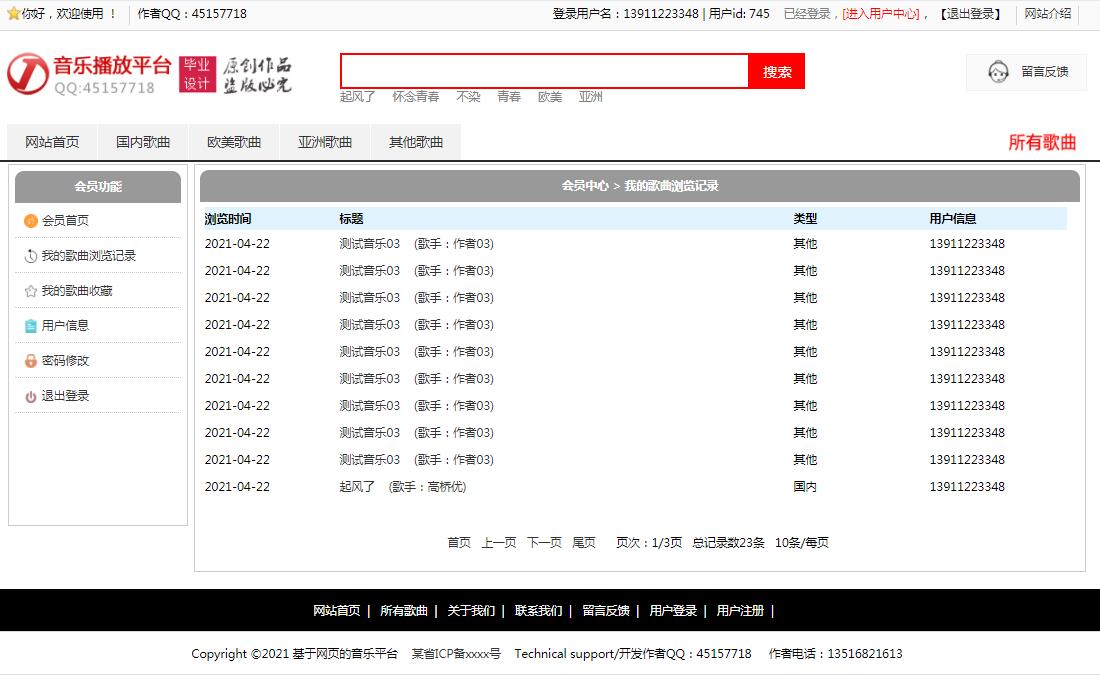Open footer 用户登录 link
The width and height of the screenshot is (1100, 681).
[x=673, y=611]
